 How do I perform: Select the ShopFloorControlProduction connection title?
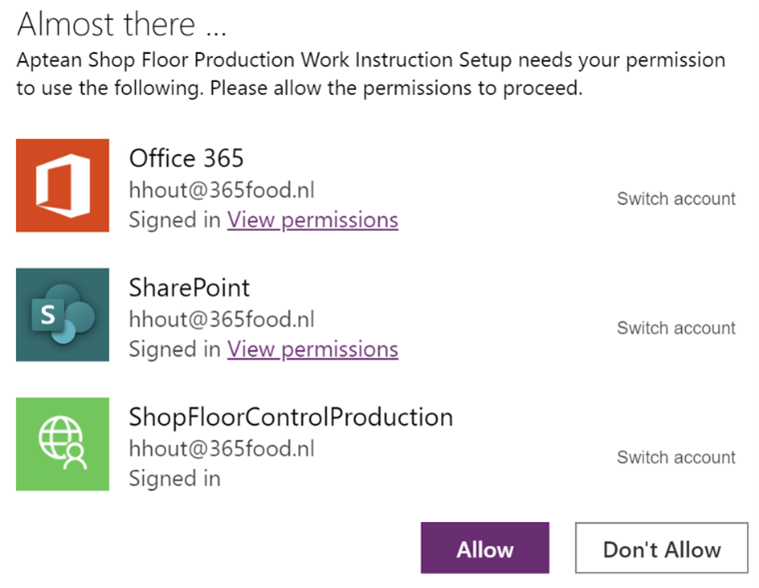click(x=291, y=417)
